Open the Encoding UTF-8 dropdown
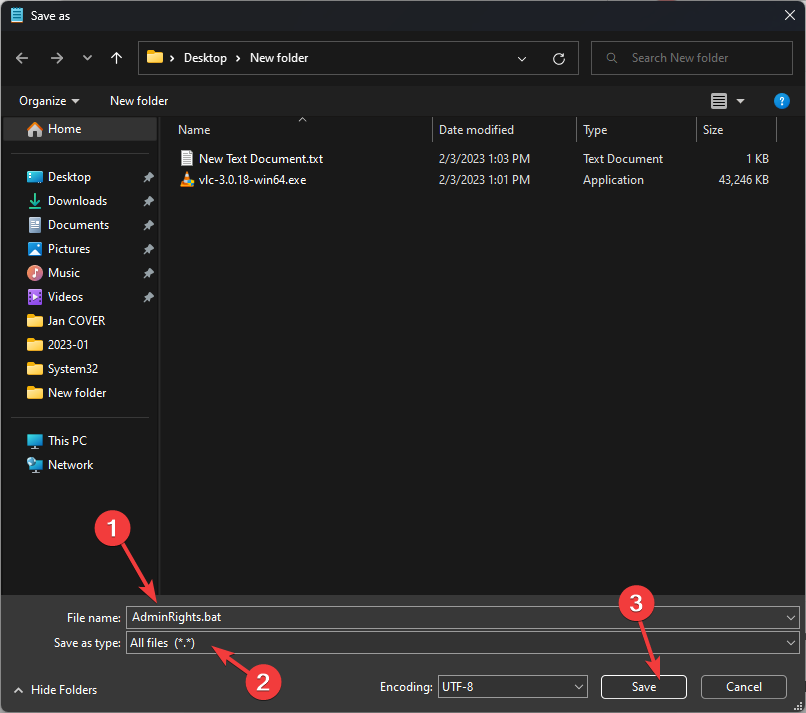The image size is (806, 713). [512, 687]
